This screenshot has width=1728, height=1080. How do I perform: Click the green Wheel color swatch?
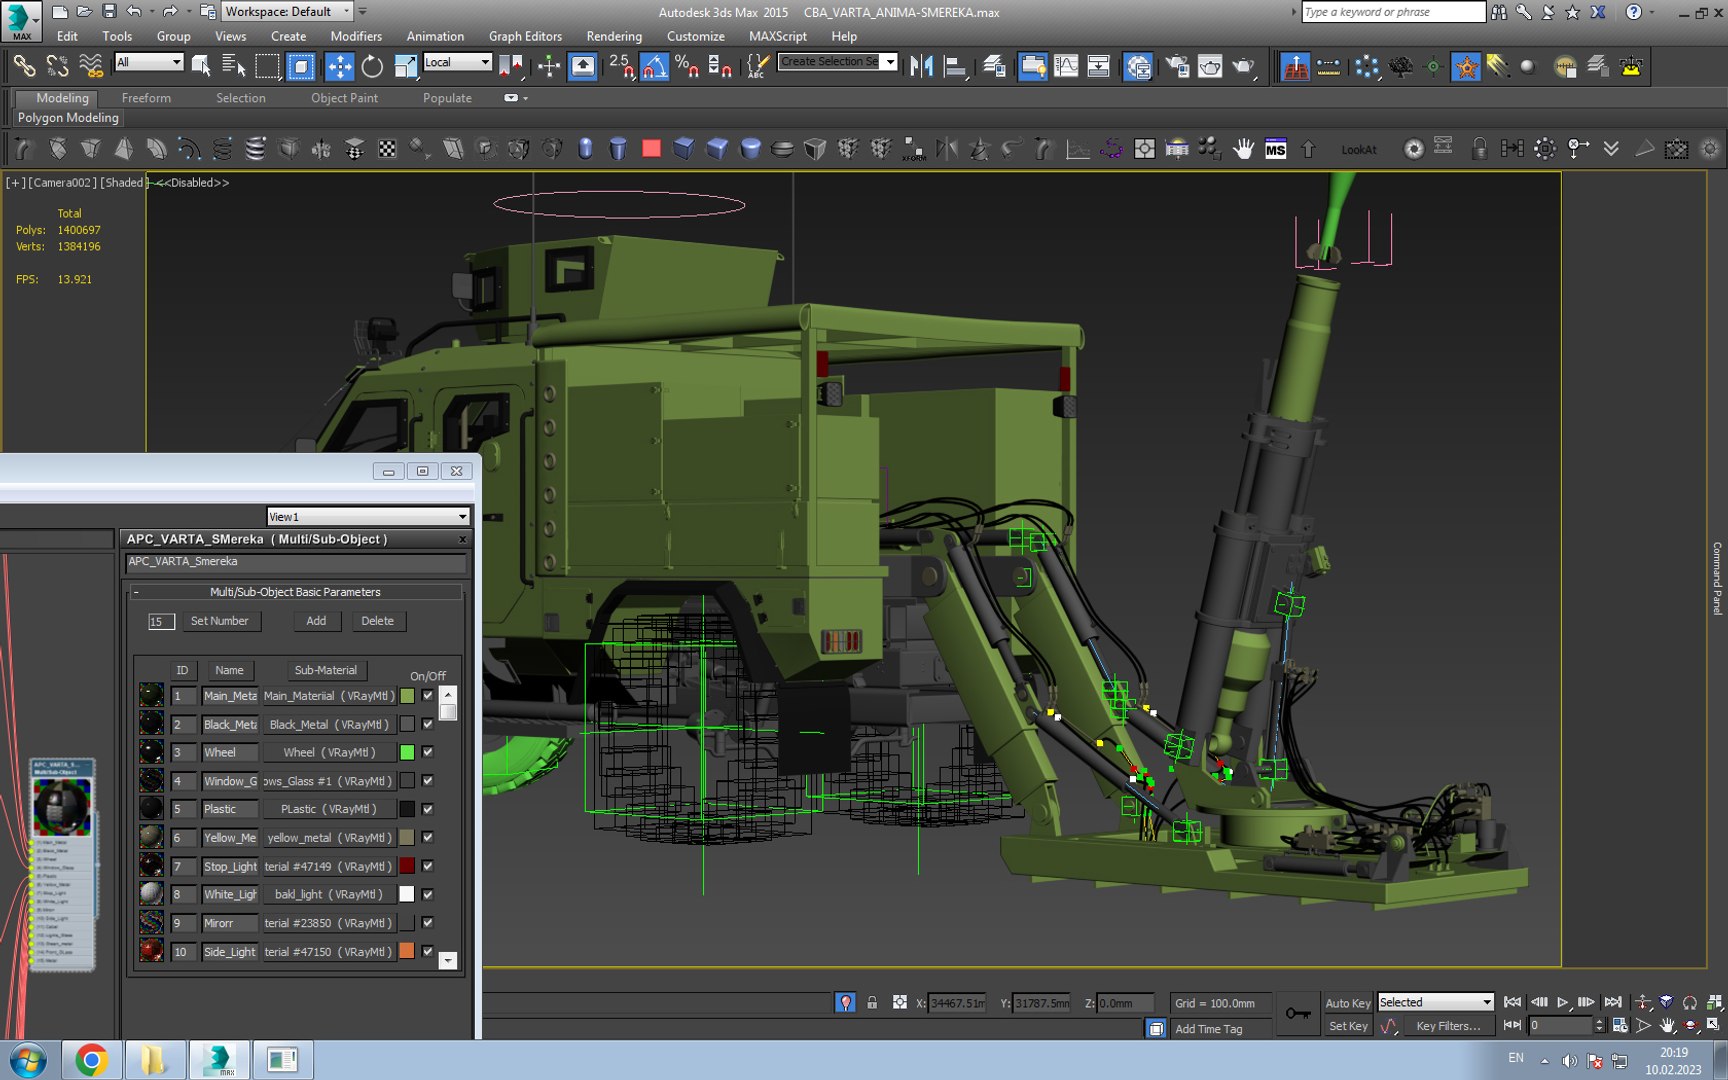[x=407, y=752]
